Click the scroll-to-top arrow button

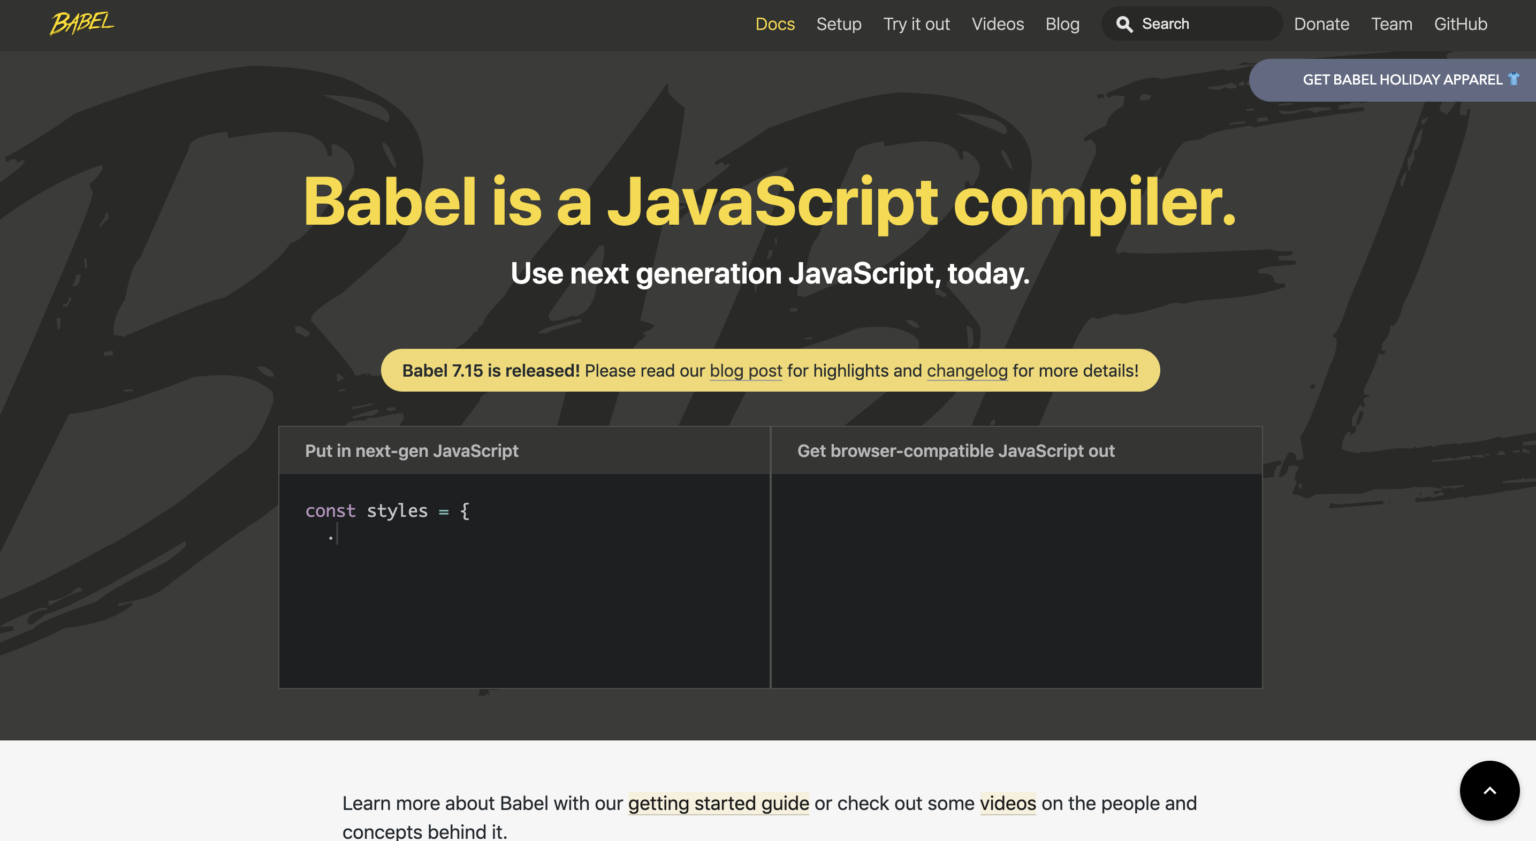tap(1489, 791)
